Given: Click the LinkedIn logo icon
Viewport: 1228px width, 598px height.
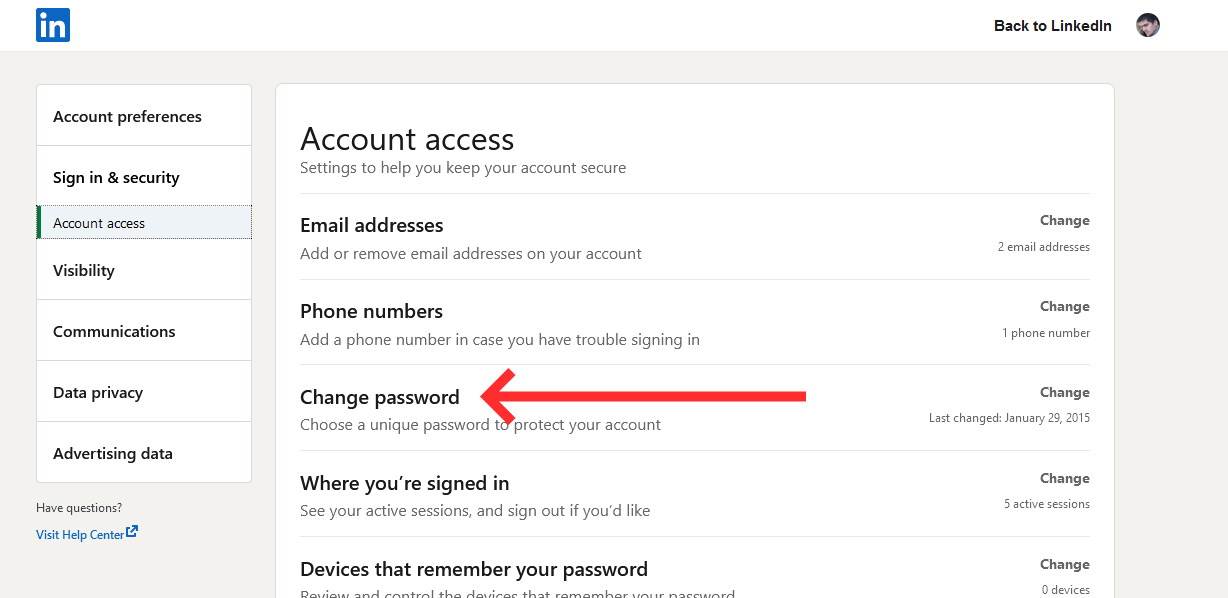Looking at the screenshot, I should (x=53, y=25).
